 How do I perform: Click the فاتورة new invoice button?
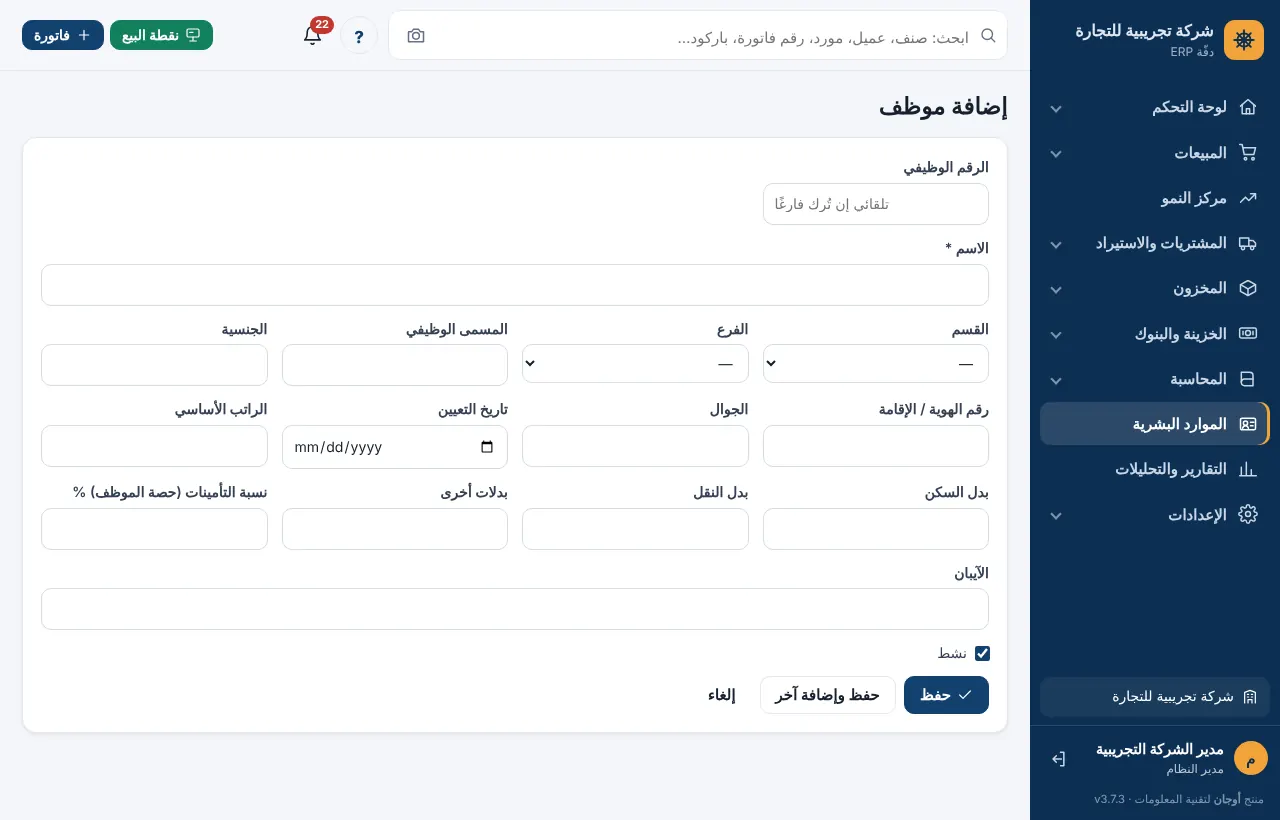pos(63,35)
